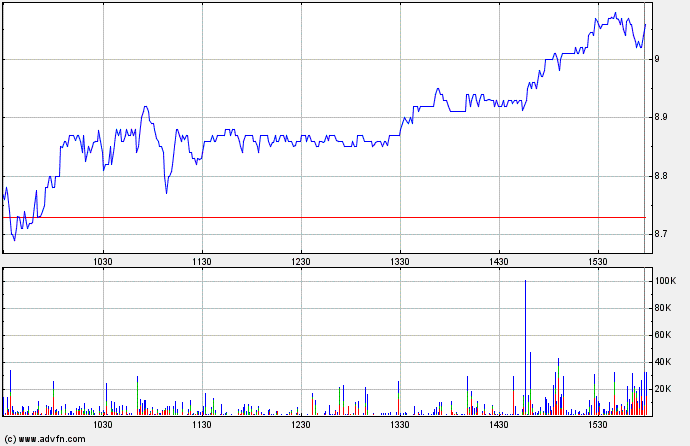Select the 1230 time label under price chart
690x446 pixels.
click(301, 262)
